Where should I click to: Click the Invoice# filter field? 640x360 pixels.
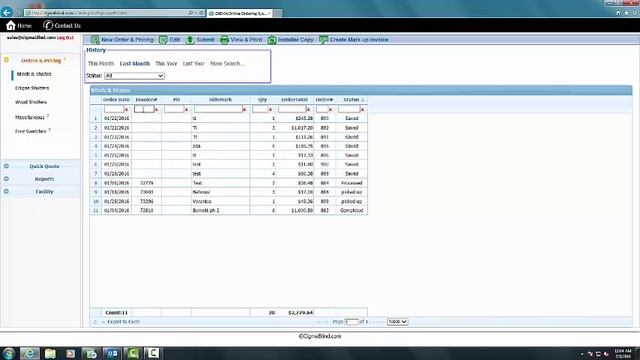coord(144,109)
